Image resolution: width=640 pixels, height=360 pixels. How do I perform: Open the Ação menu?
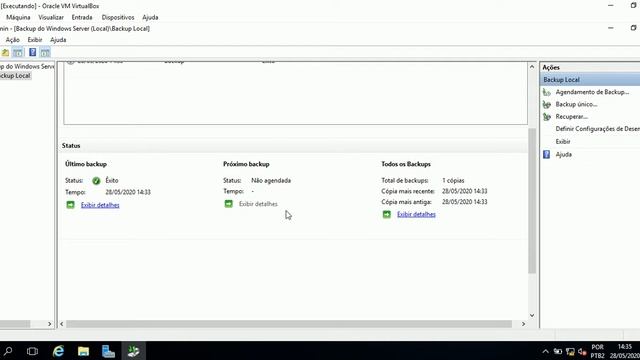(13, 40)
